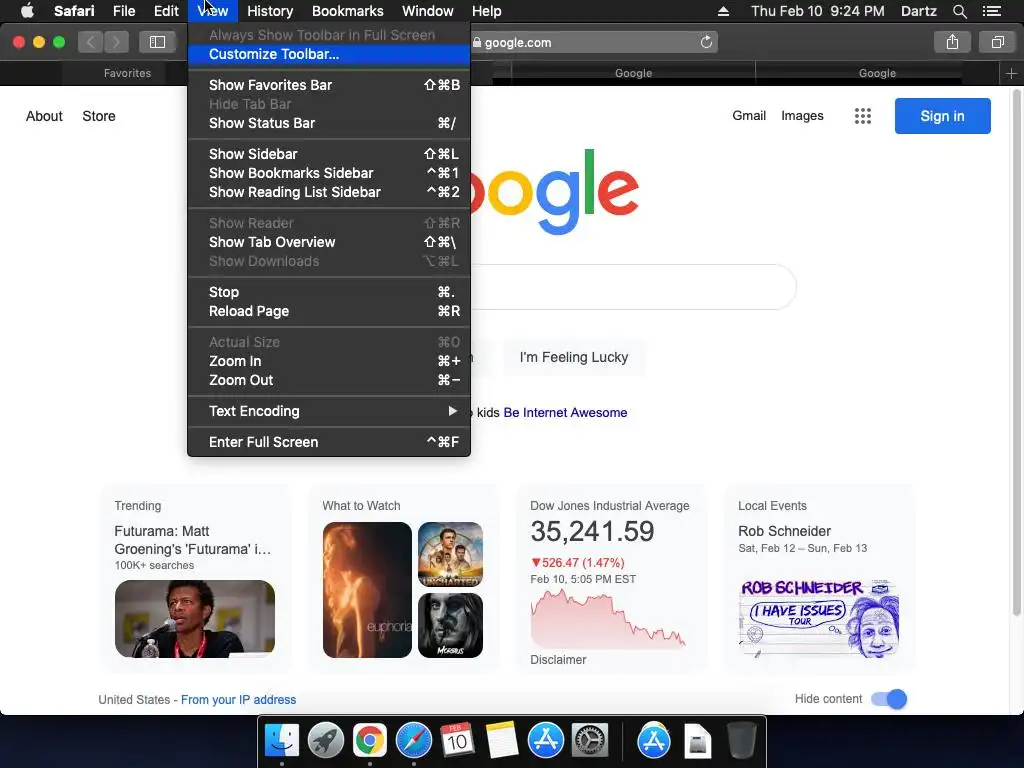Click From your IP address link
Viewport: 1024px width, 768px height.
[x=238, y=699]
